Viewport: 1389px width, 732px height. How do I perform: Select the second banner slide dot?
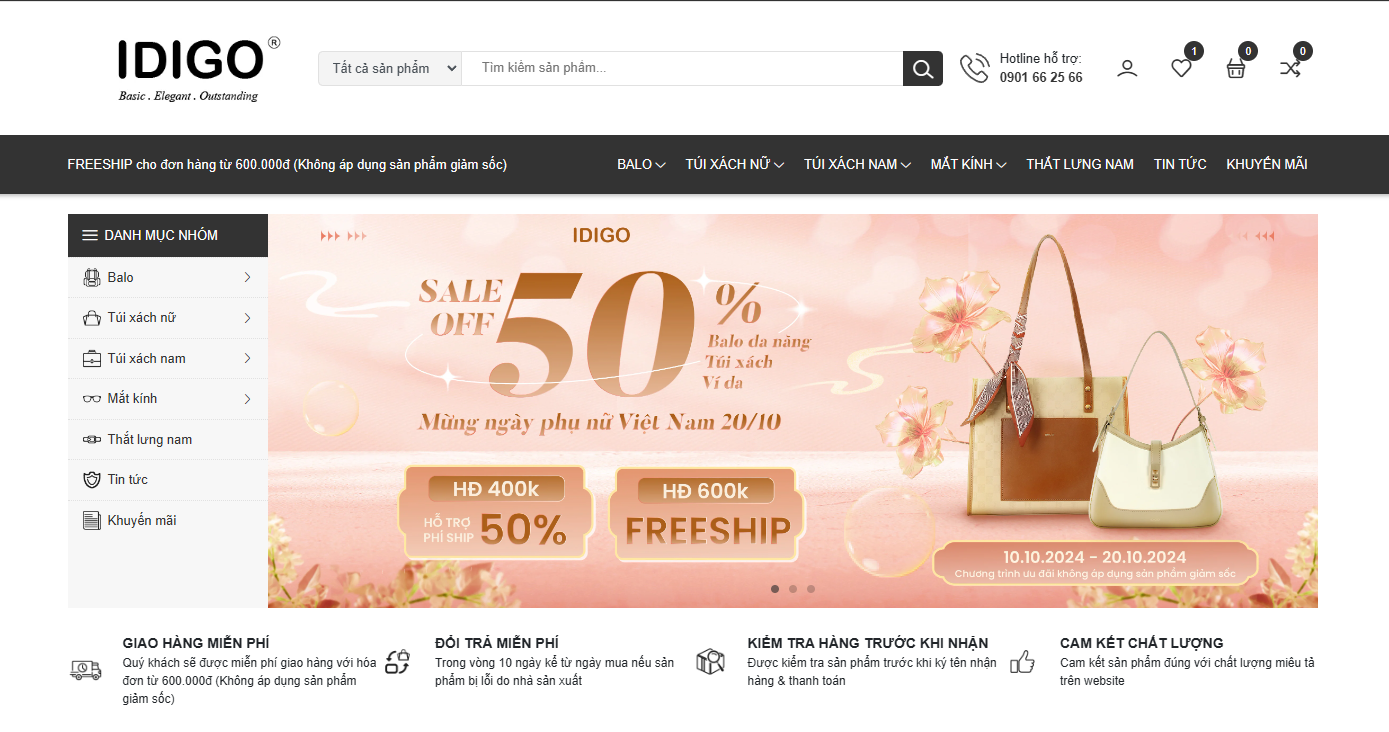793,589
